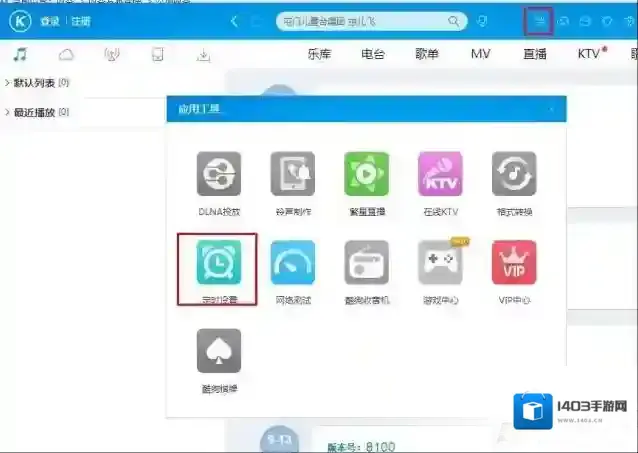Go to the MV tab

(480, 54)
